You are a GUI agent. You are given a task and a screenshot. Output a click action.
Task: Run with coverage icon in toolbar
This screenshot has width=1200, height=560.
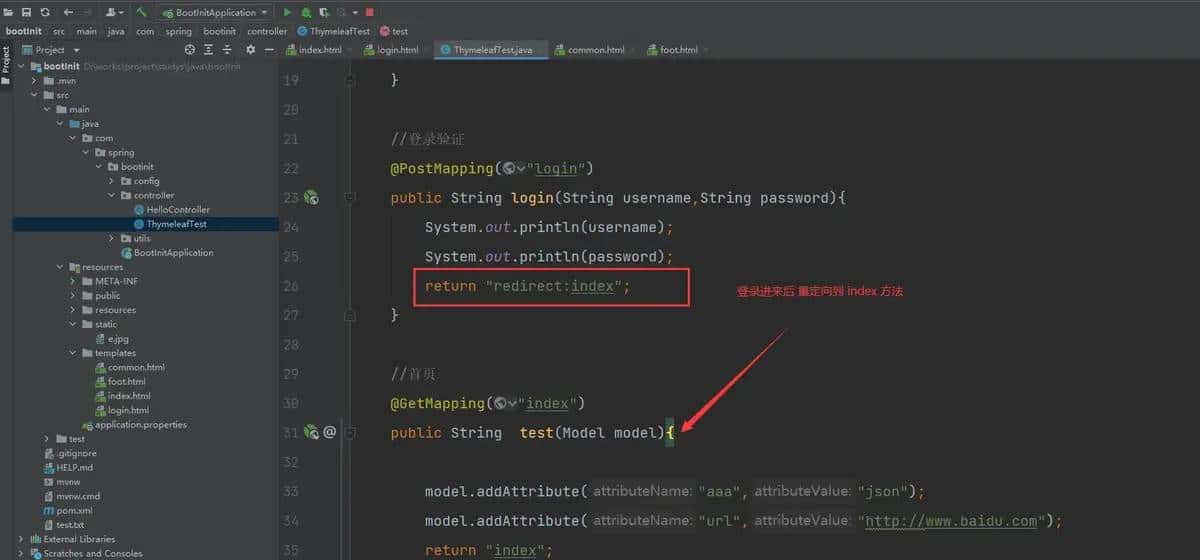(x=323, y=12)
